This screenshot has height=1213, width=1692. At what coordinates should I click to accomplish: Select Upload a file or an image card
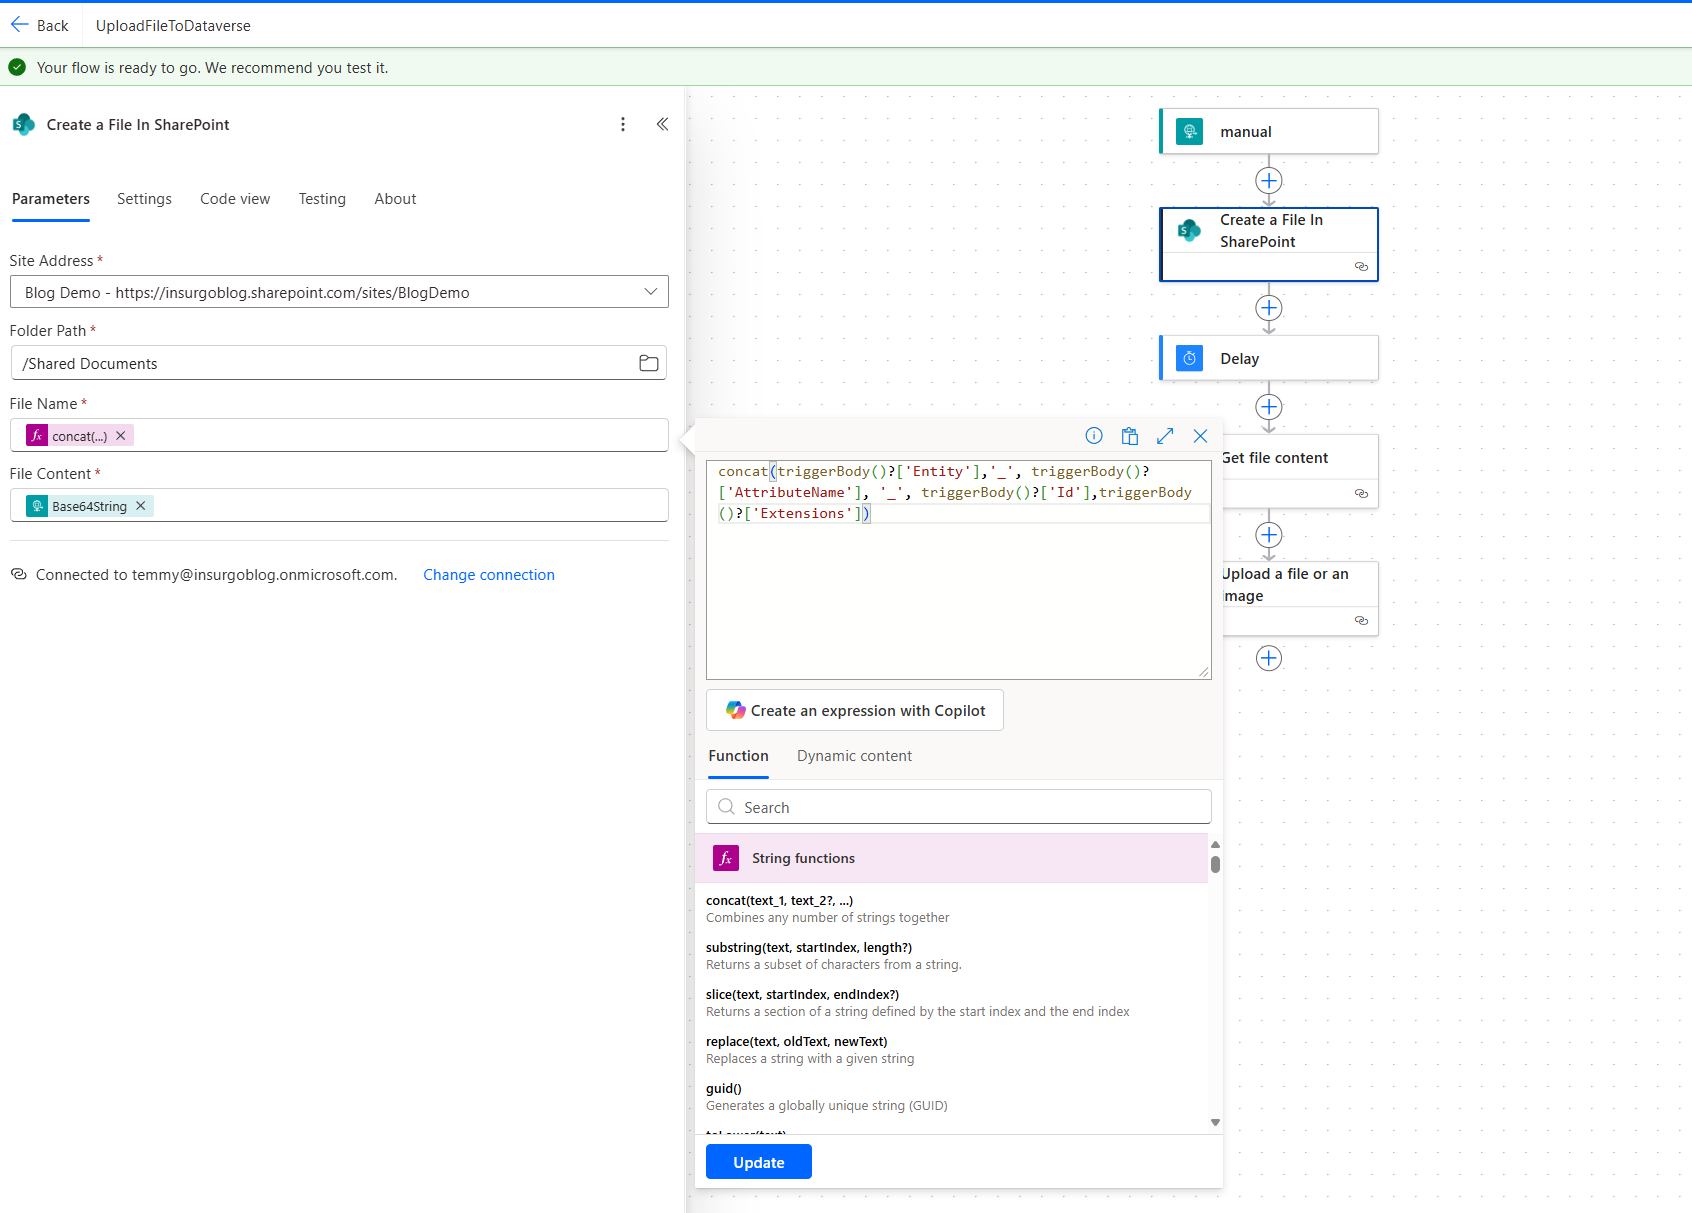click(x=1300, y=598)
